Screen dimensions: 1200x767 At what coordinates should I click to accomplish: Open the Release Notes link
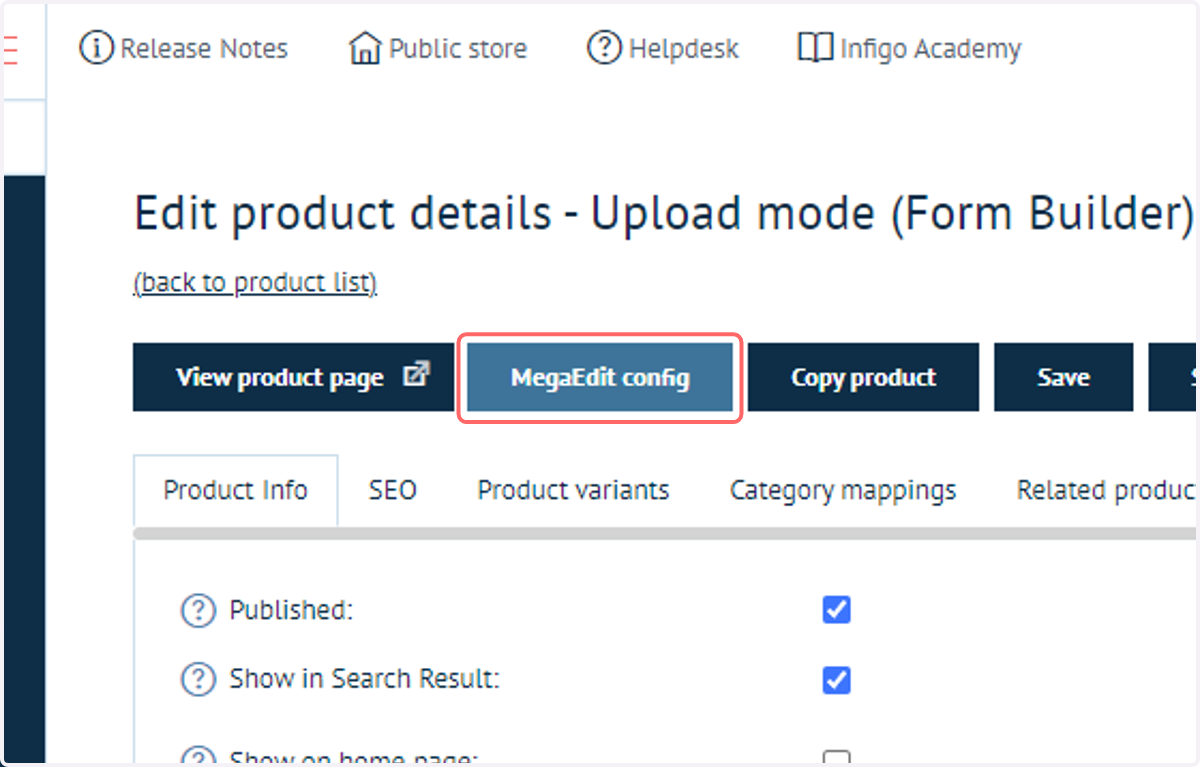click(x=184, y=48)
